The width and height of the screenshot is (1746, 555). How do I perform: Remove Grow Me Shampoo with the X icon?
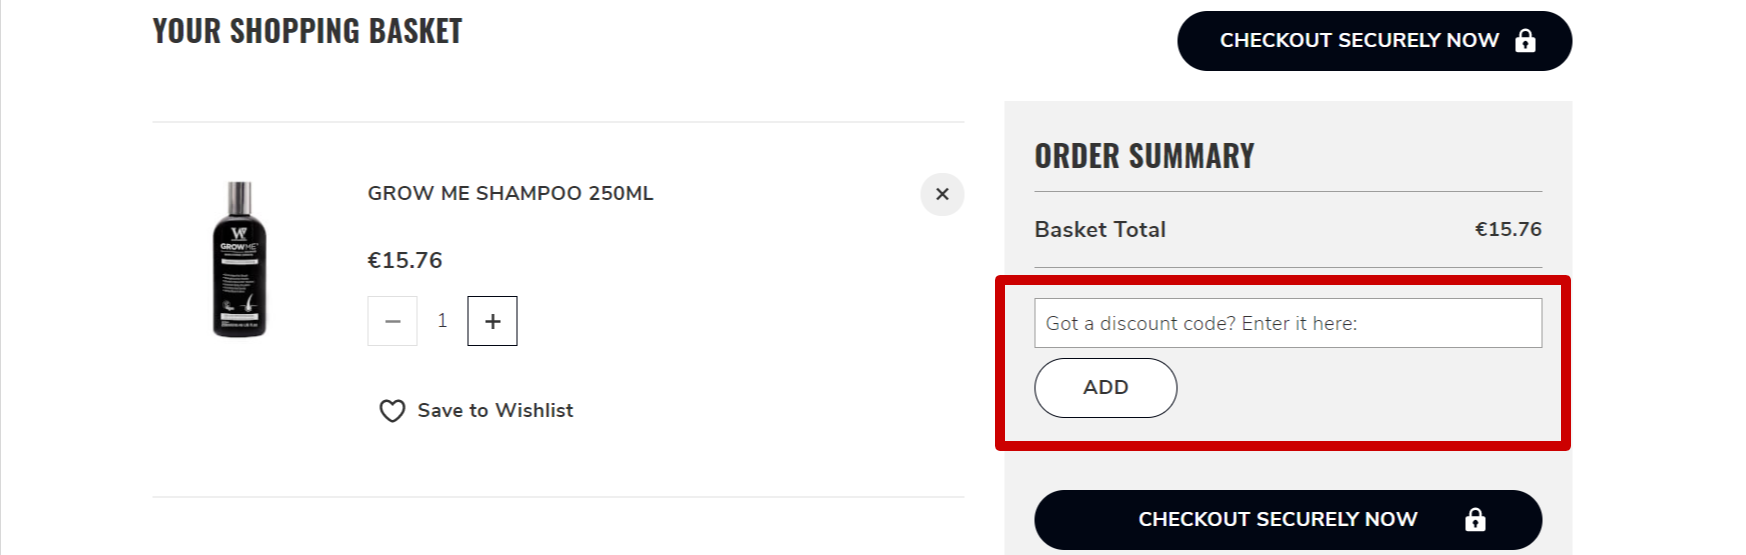[x=942, y=194]
